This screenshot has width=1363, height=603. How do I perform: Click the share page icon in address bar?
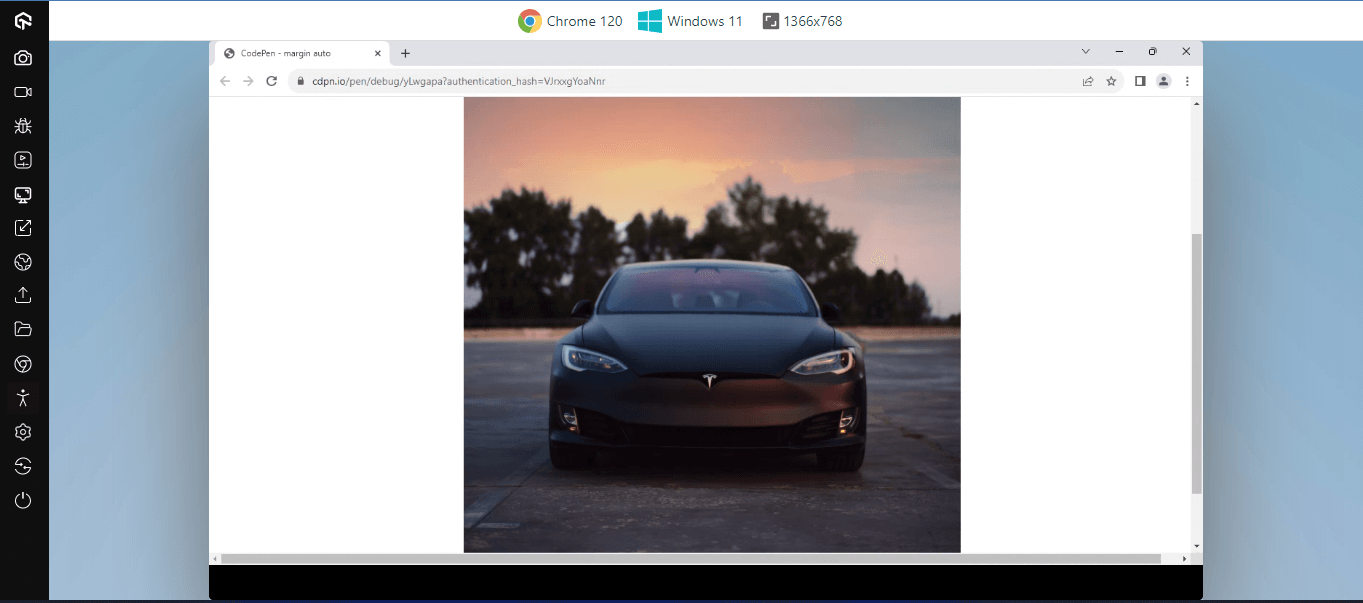[1088, 81]
